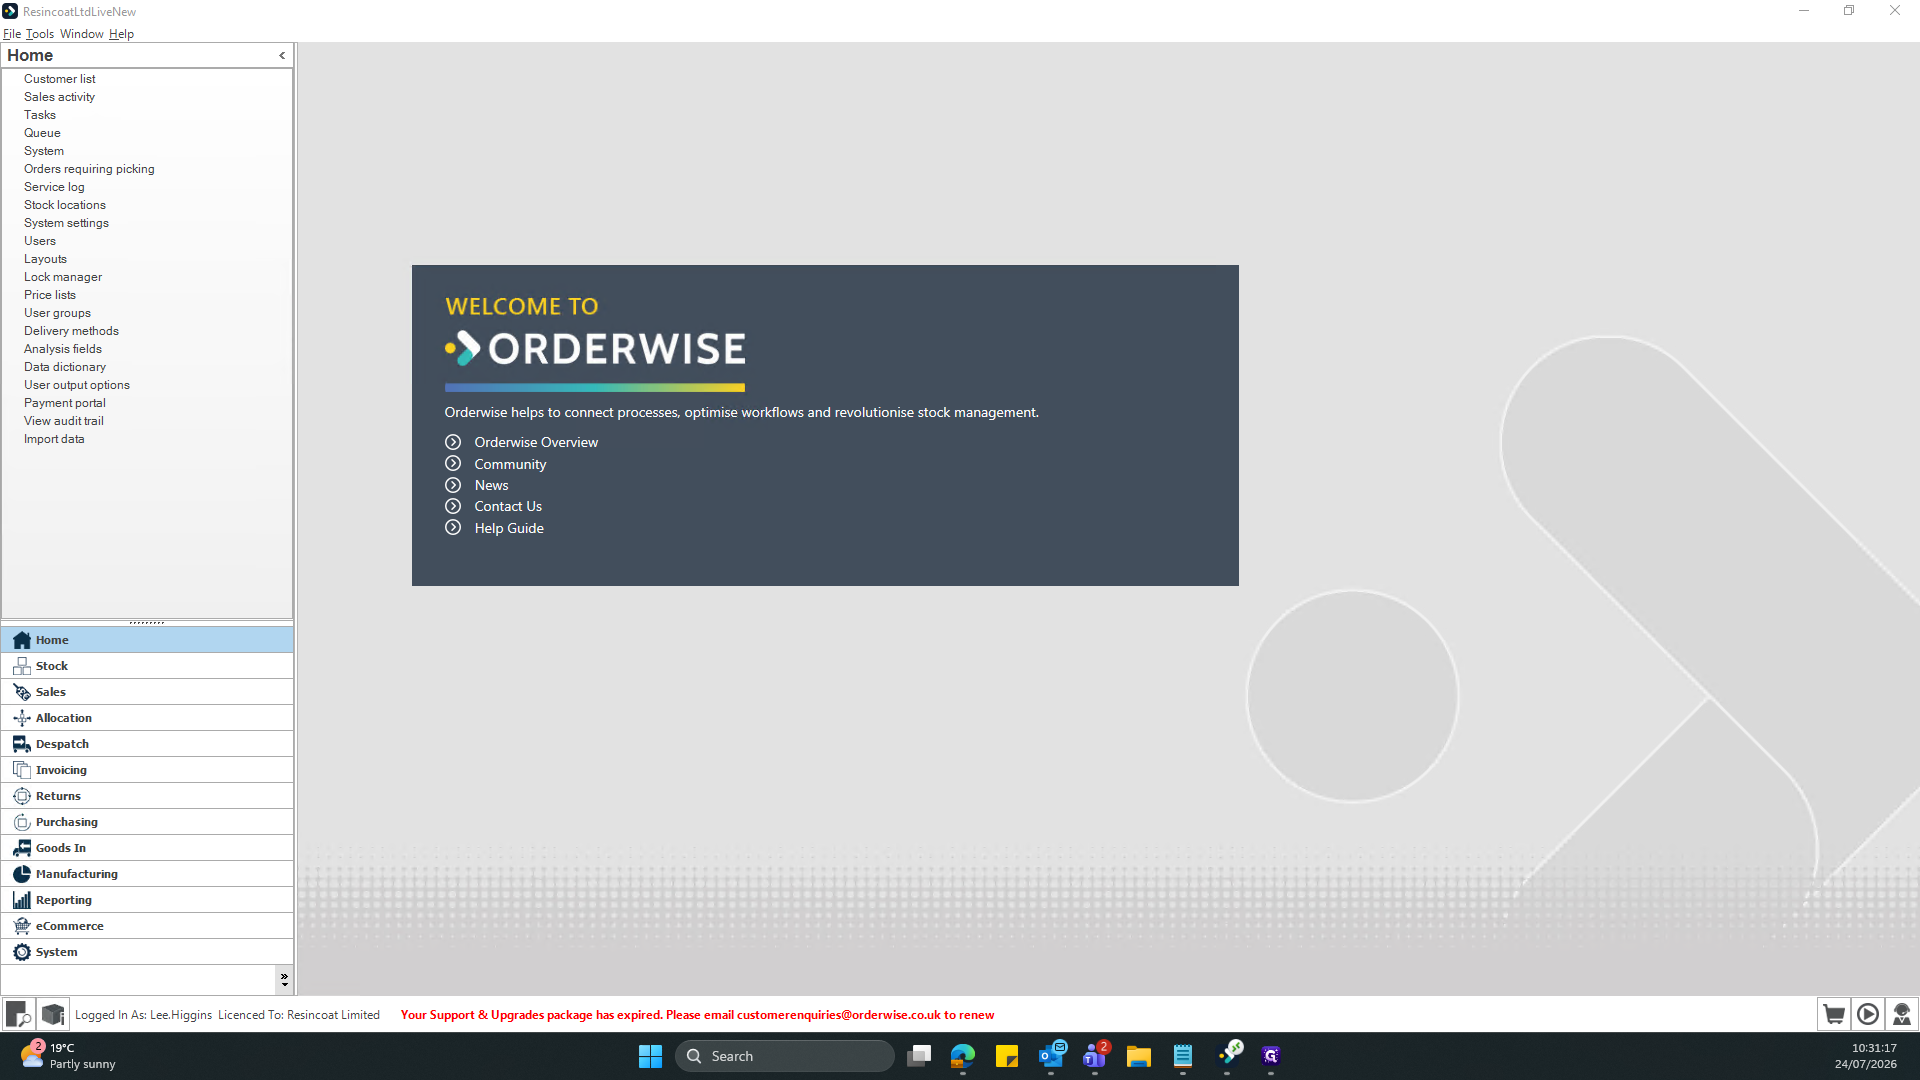Screen dimensions: 1920x1080
Task: Open the File menu
Action: [x=12, y=34]
